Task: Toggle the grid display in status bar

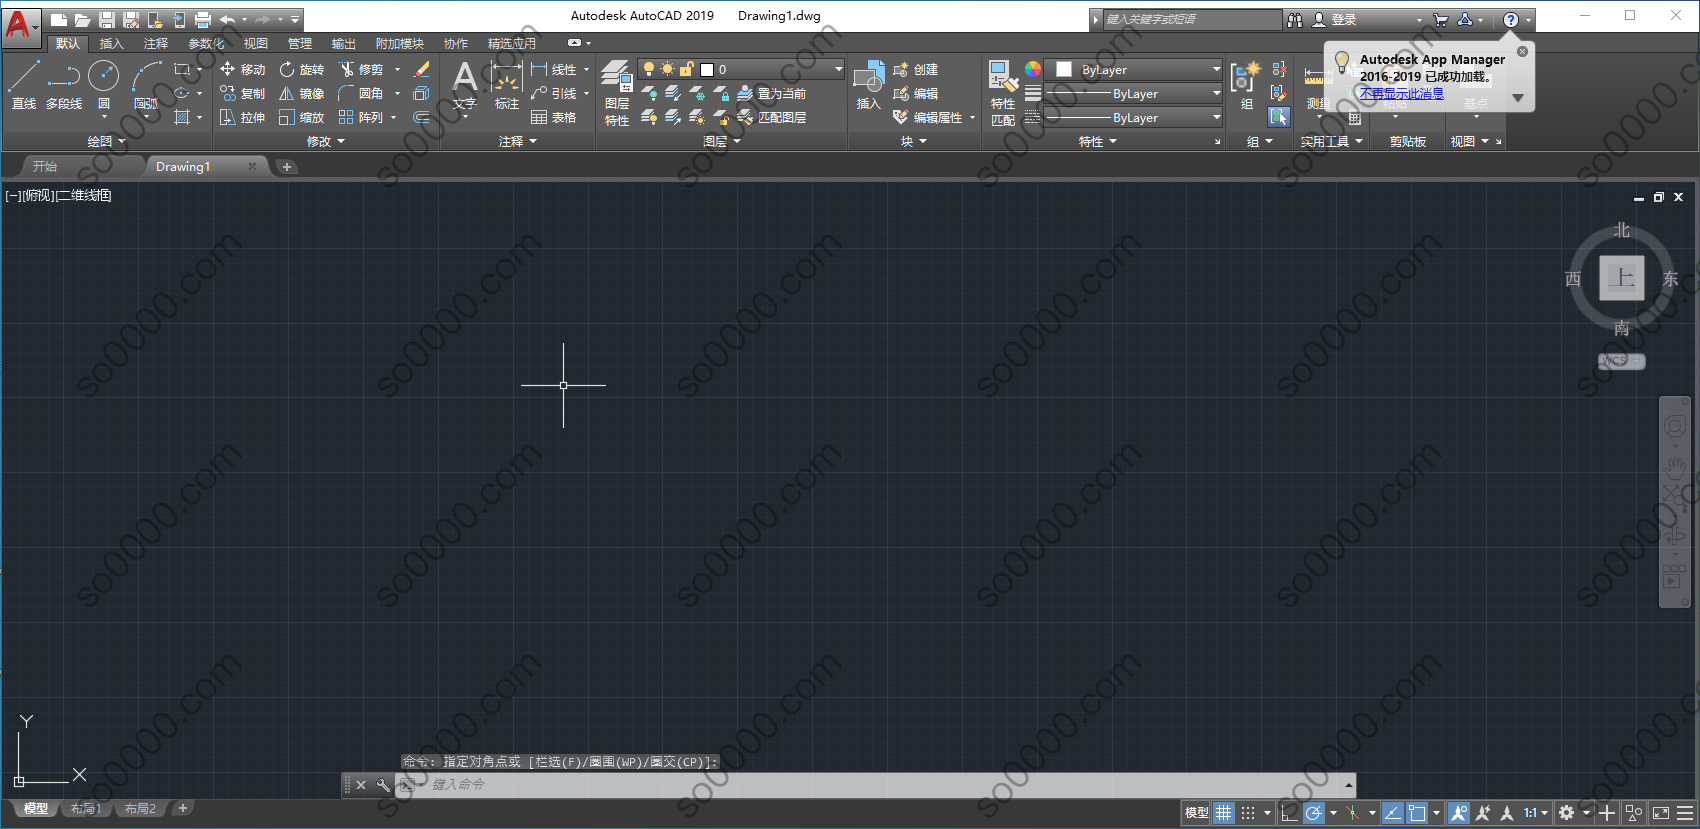Action: [x=1224, y=813]
